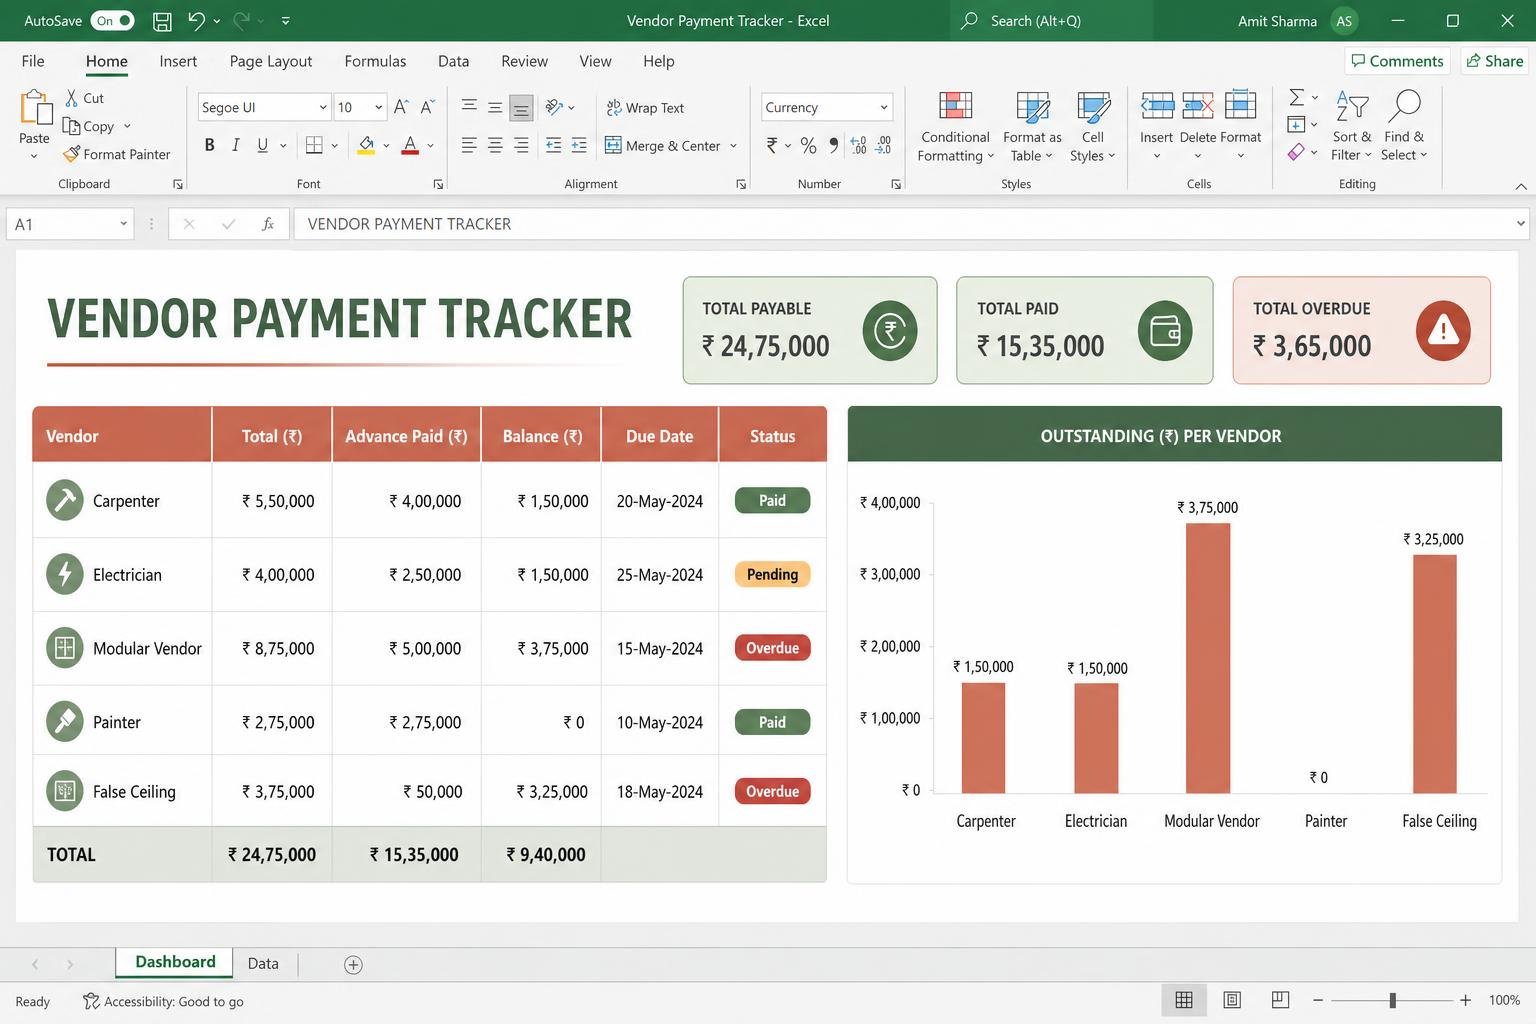Open Sort & Filter options
1536x1024 pixels.
tap(1352, 126)
